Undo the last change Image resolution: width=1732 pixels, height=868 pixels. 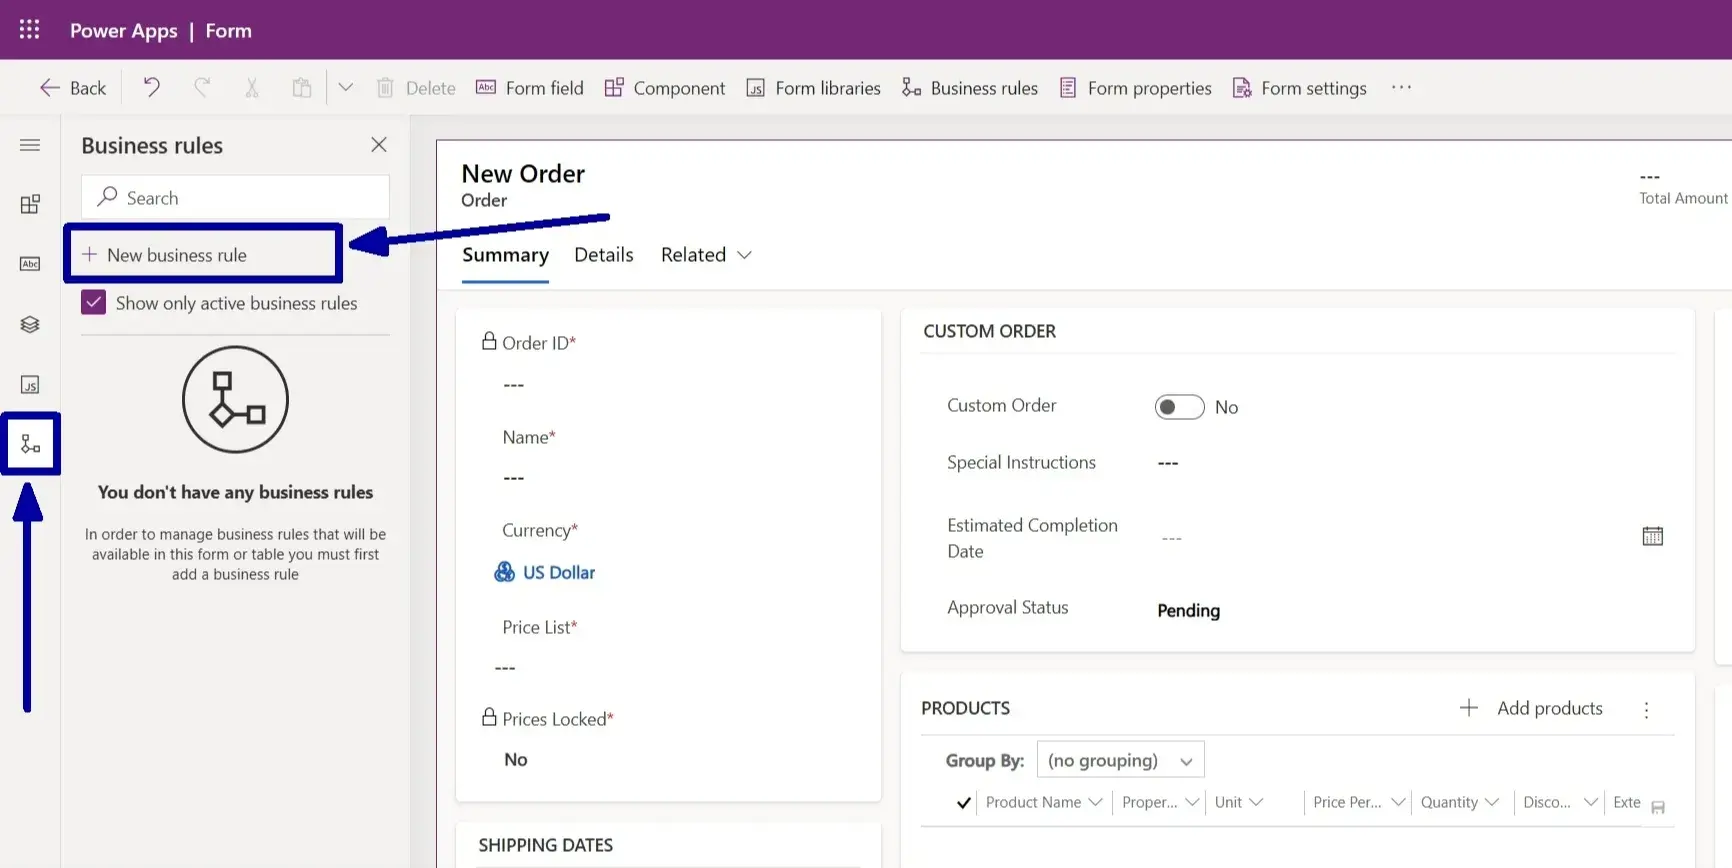[152, 88]
